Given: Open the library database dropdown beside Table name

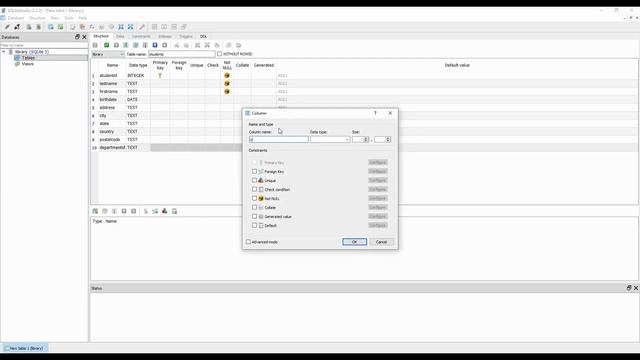Looking at the screenshot, I should (108, 54).
